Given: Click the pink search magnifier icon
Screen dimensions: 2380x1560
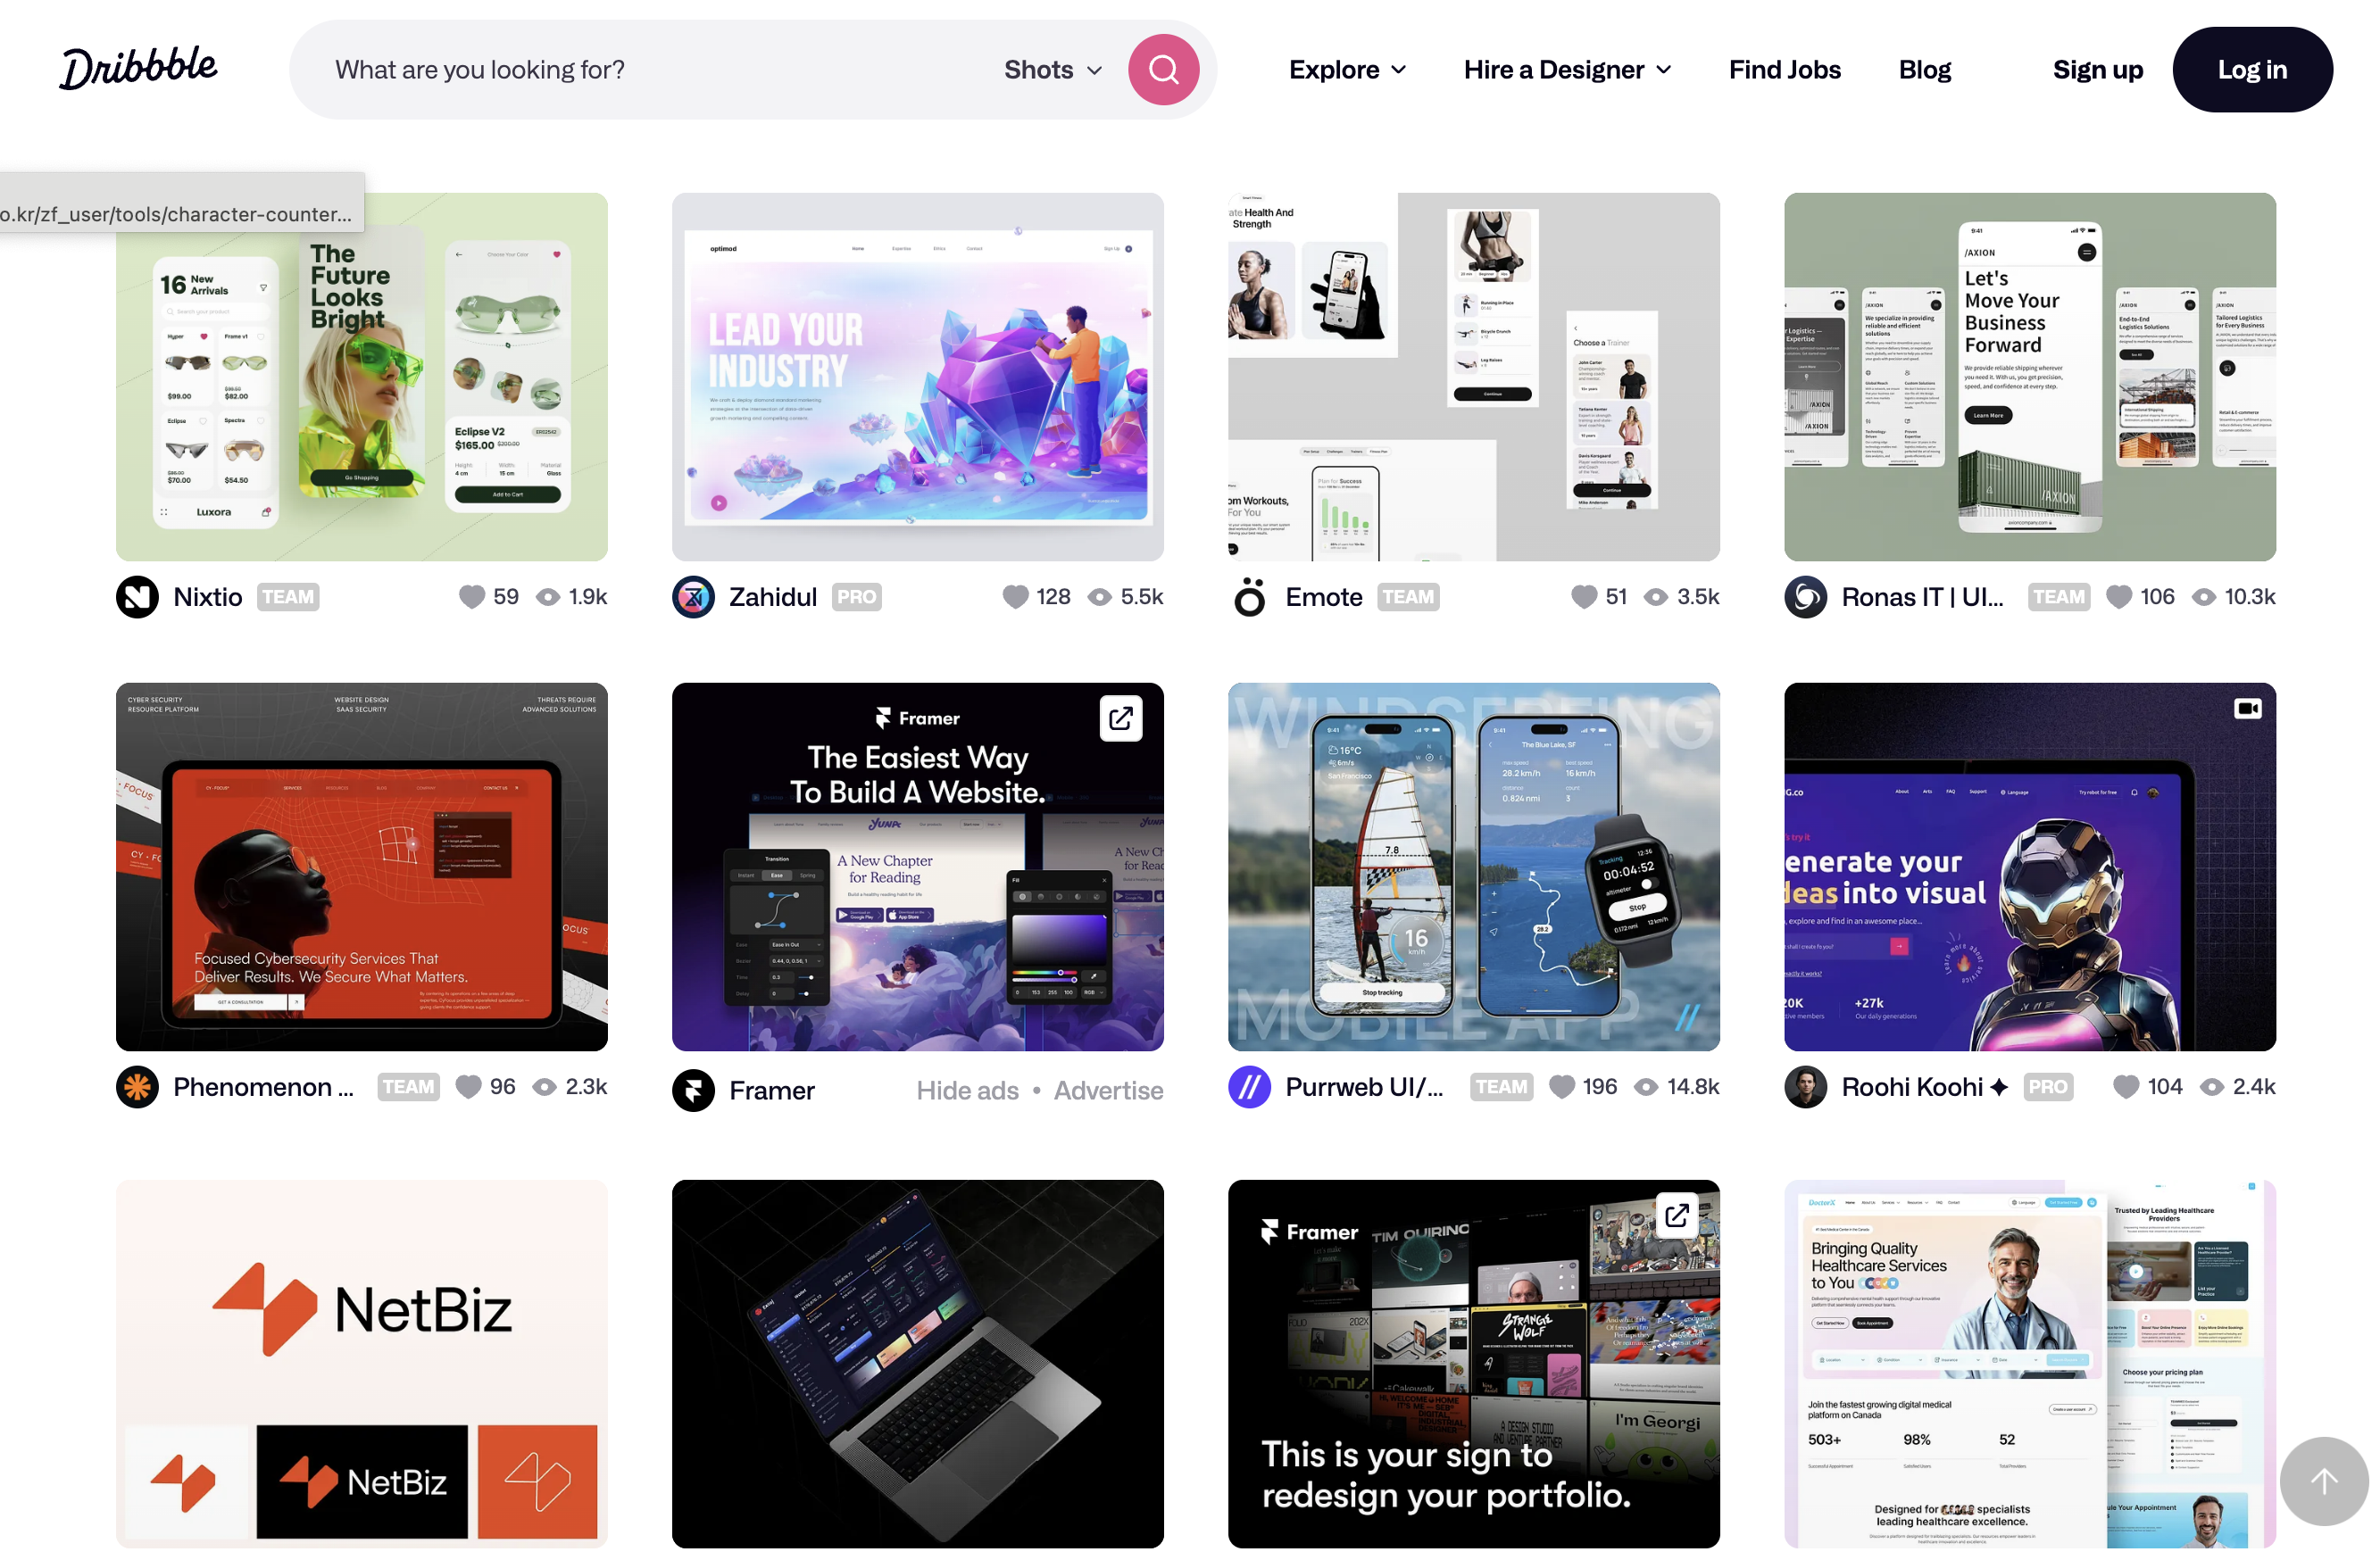Looking at the screenshot, I should point(1163,69).
